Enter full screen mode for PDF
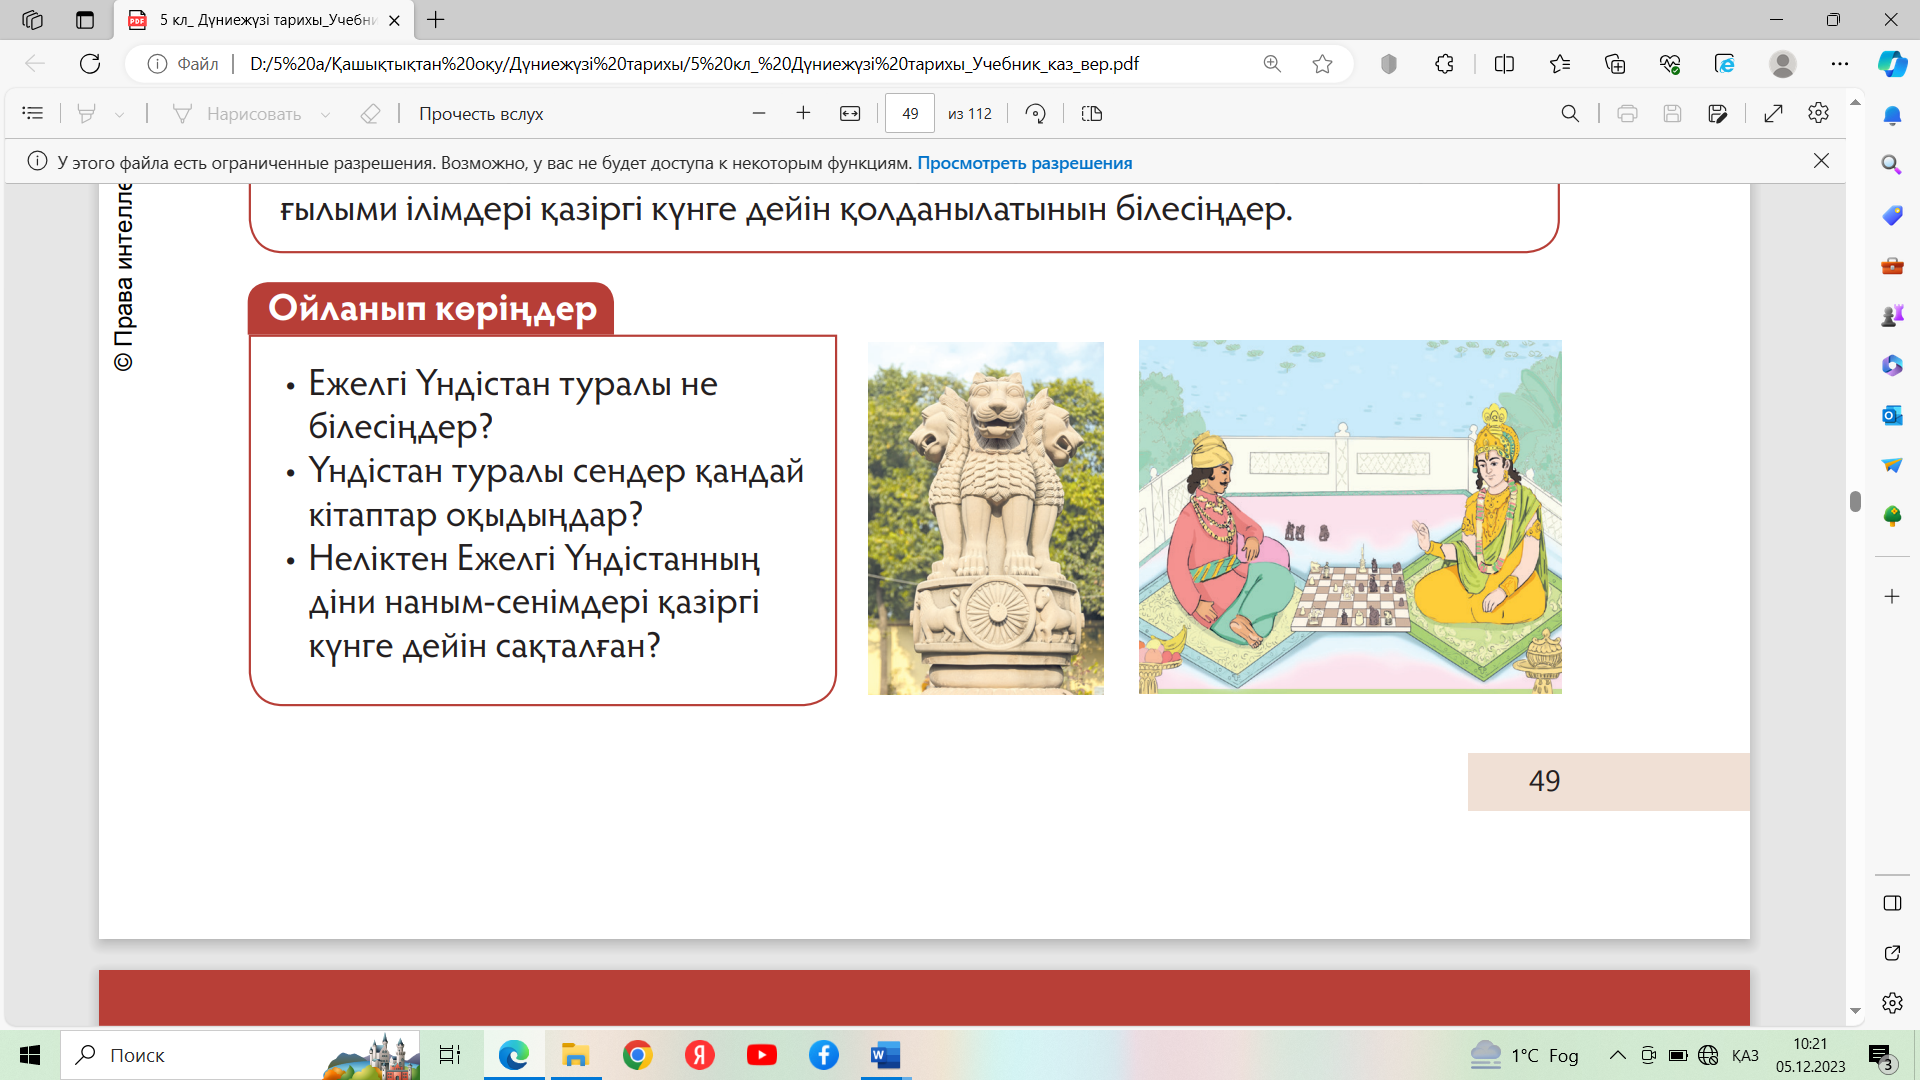Screen dimensions: 1920x1080 (1773, 114)
